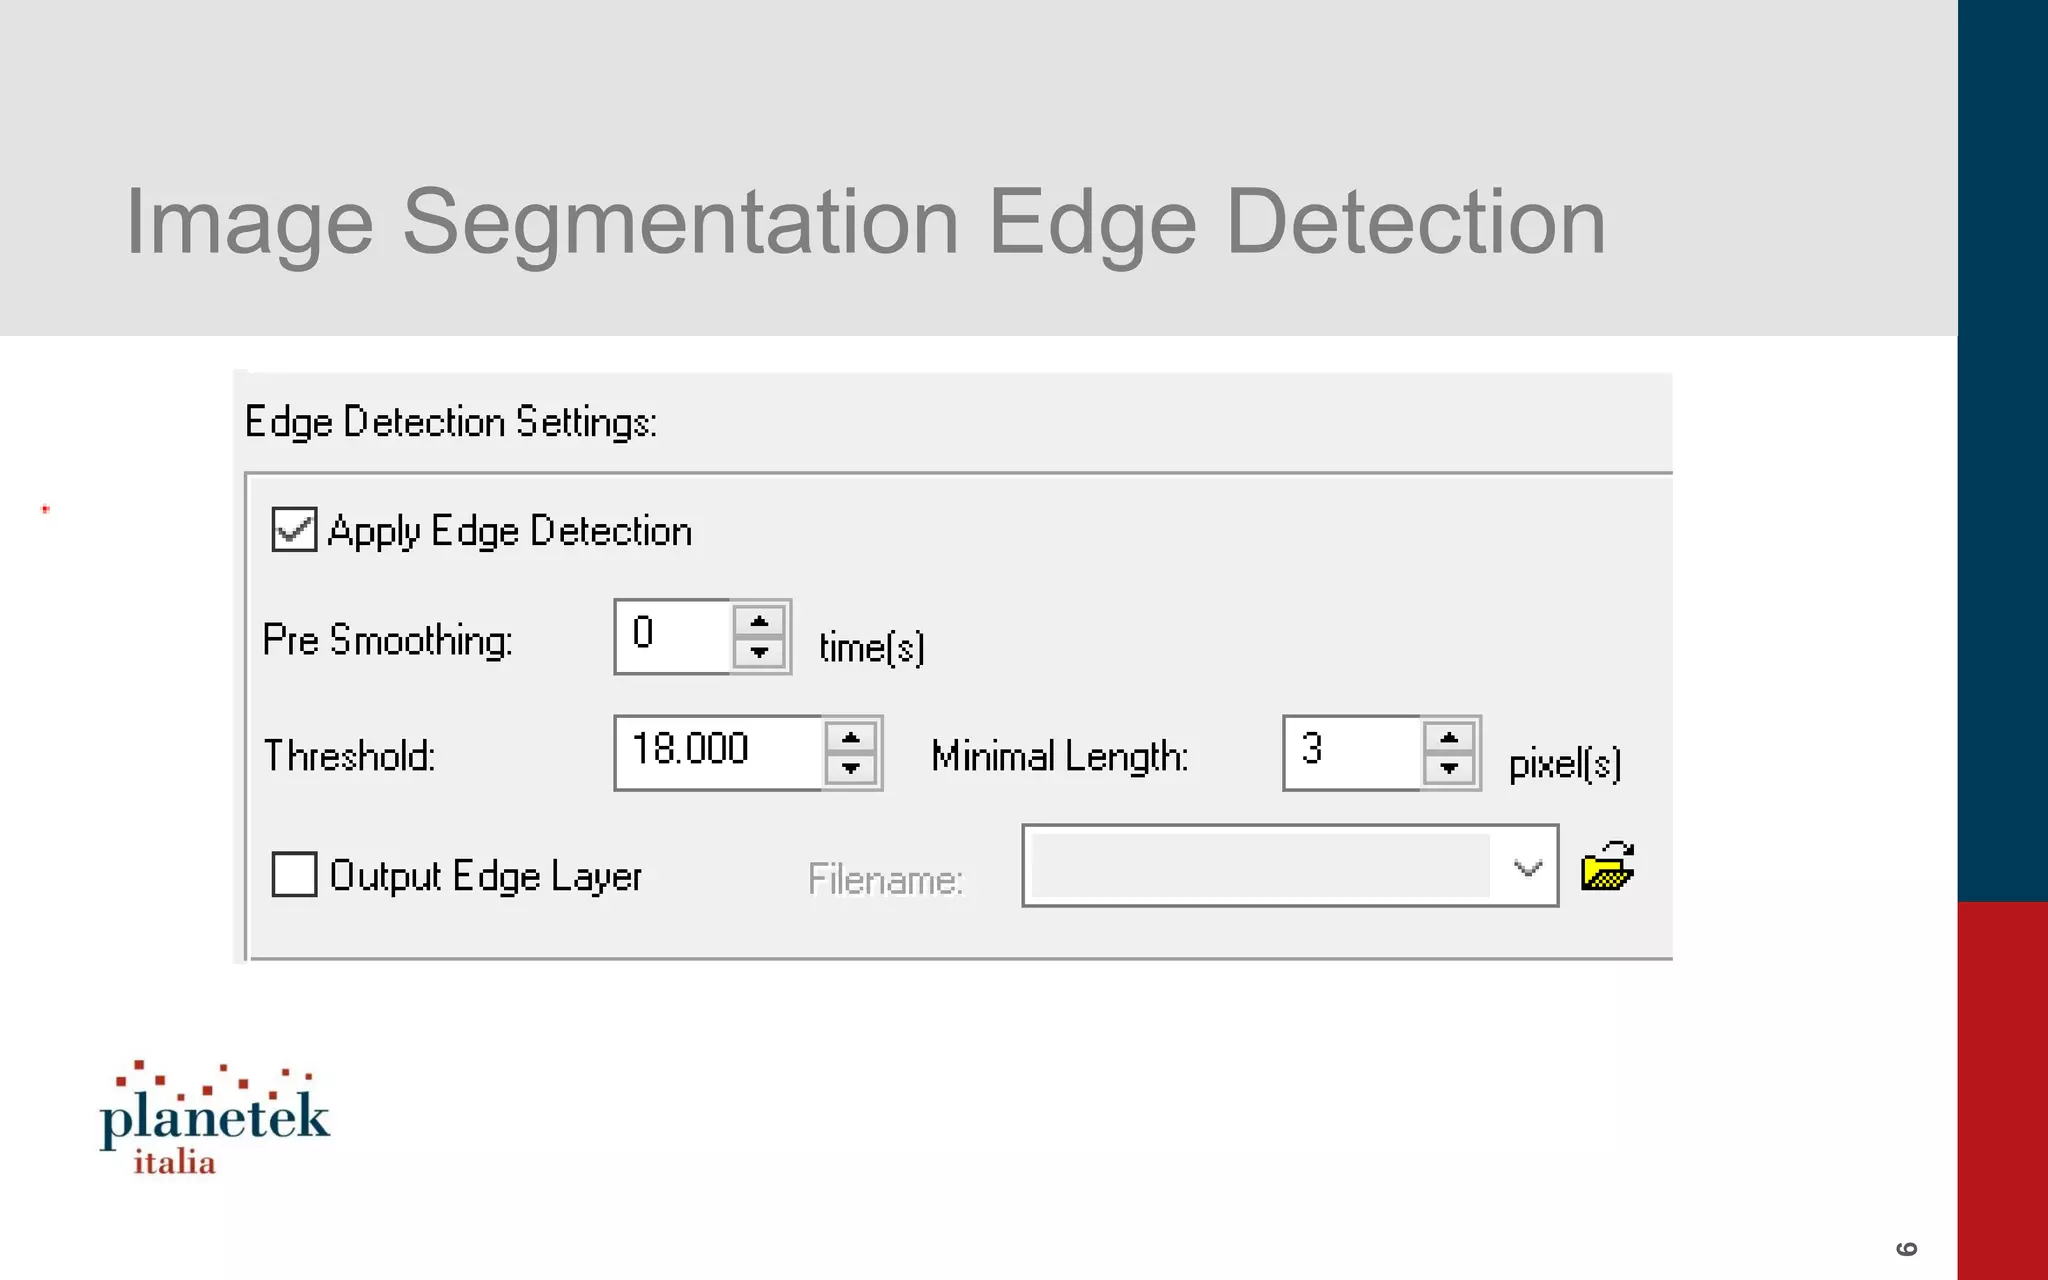This screenshot has height=1280, width=2048.
Task: Click the yellow folder browse icon
Action: click(x=1607, y=866)
